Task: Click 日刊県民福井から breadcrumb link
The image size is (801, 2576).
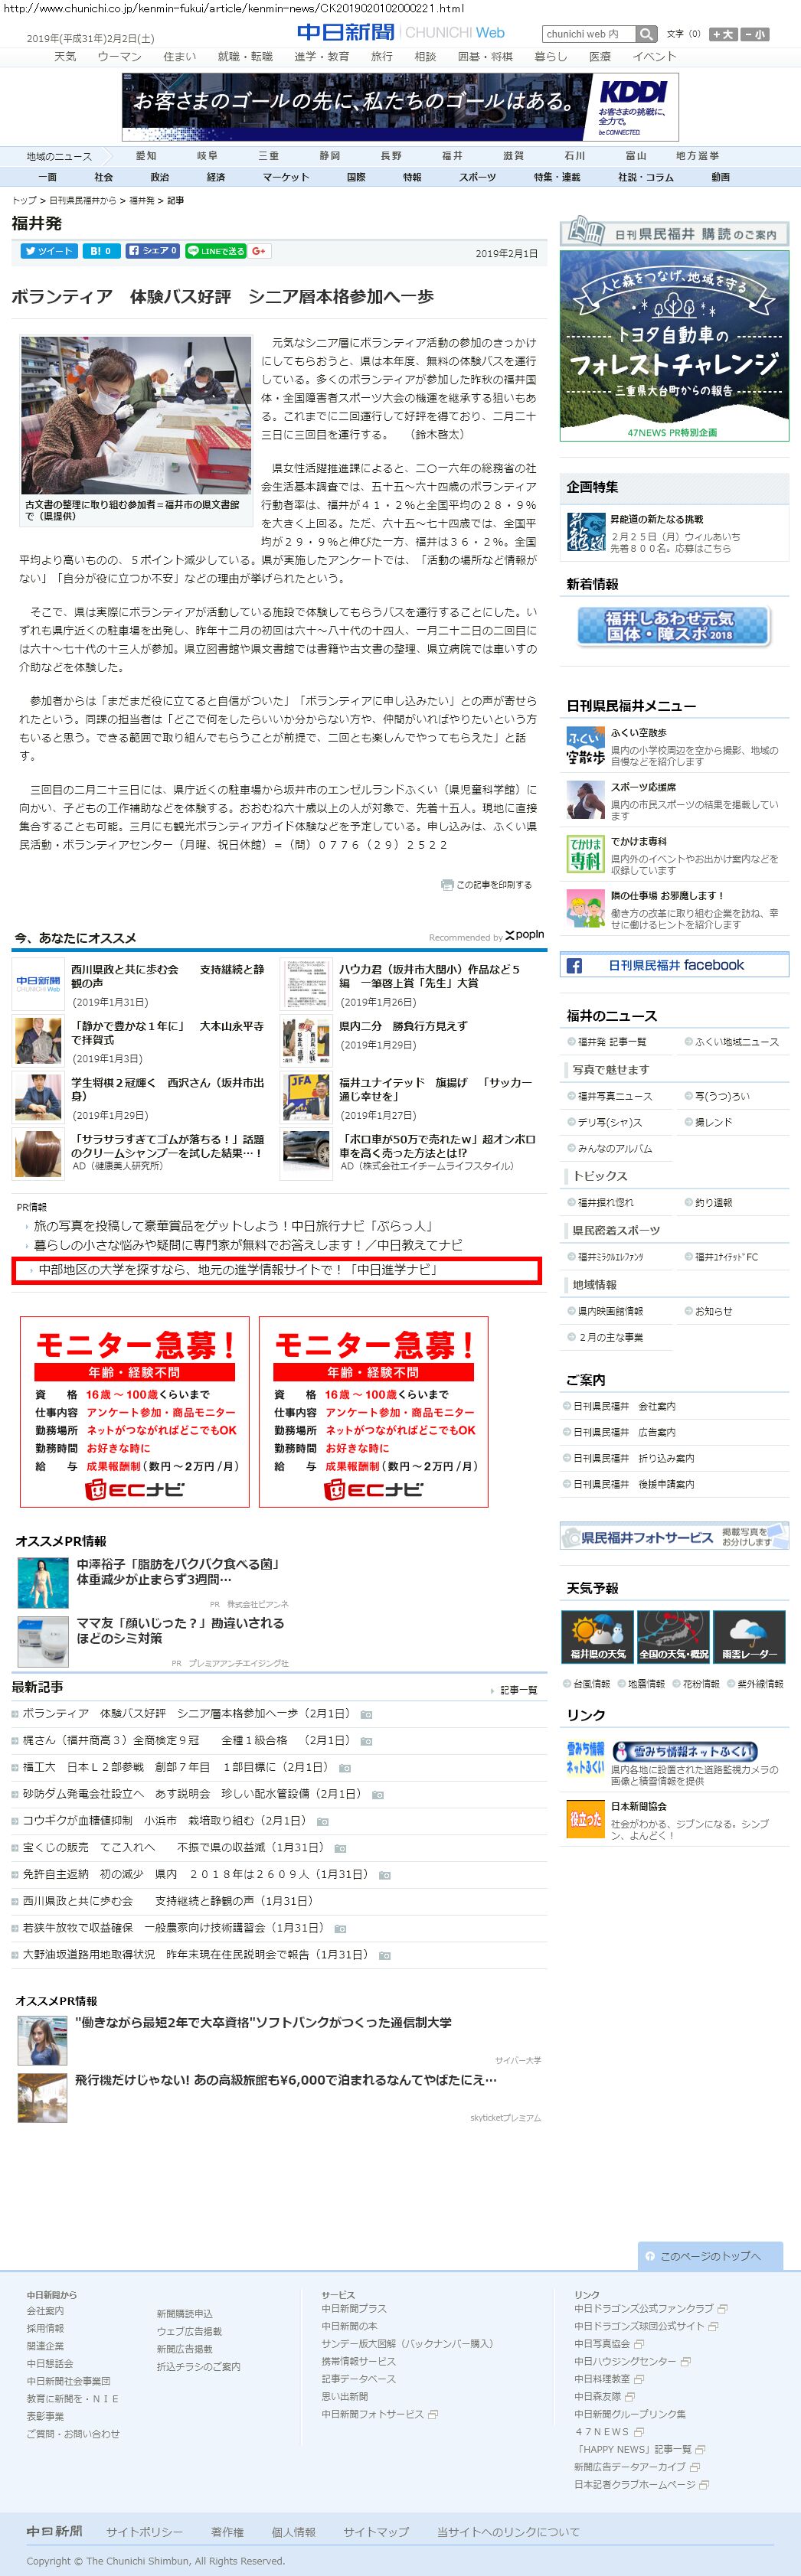Action: click(82, 201)
